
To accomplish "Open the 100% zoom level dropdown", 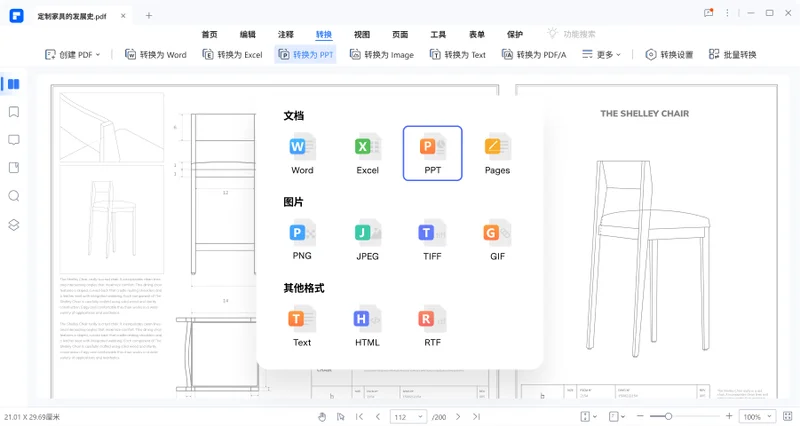I will tap(758, 417).
